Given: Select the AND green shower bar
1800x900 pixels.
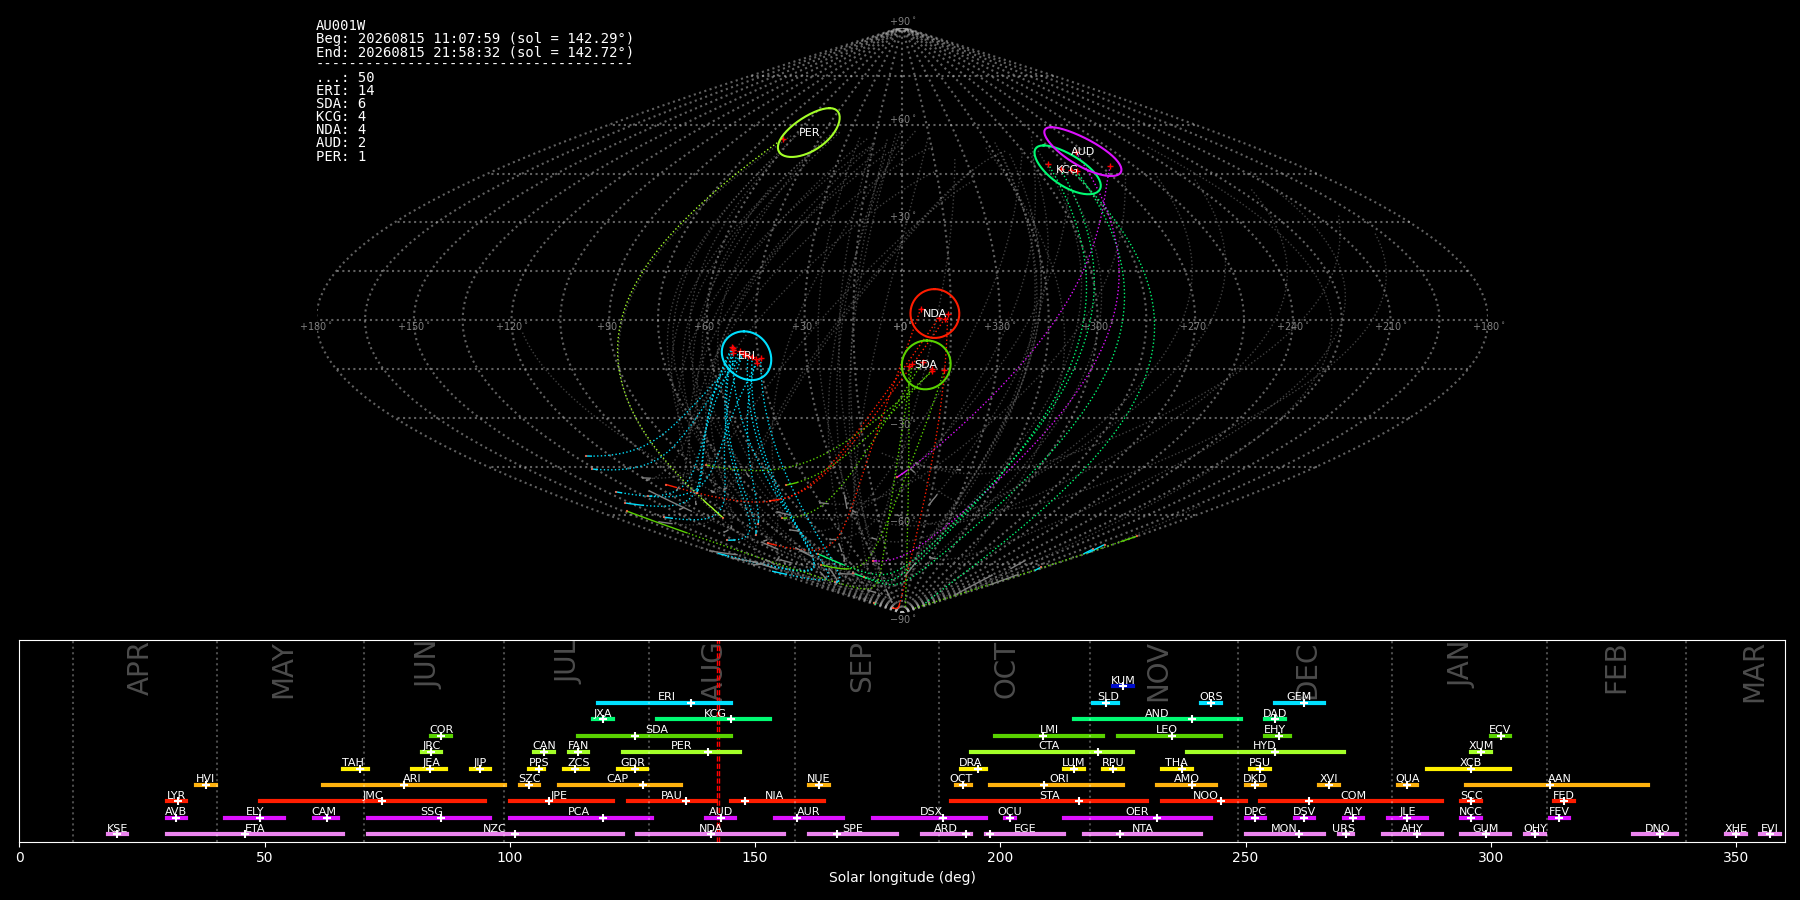Looking at the screenshot, I should tap(1157, 719).
